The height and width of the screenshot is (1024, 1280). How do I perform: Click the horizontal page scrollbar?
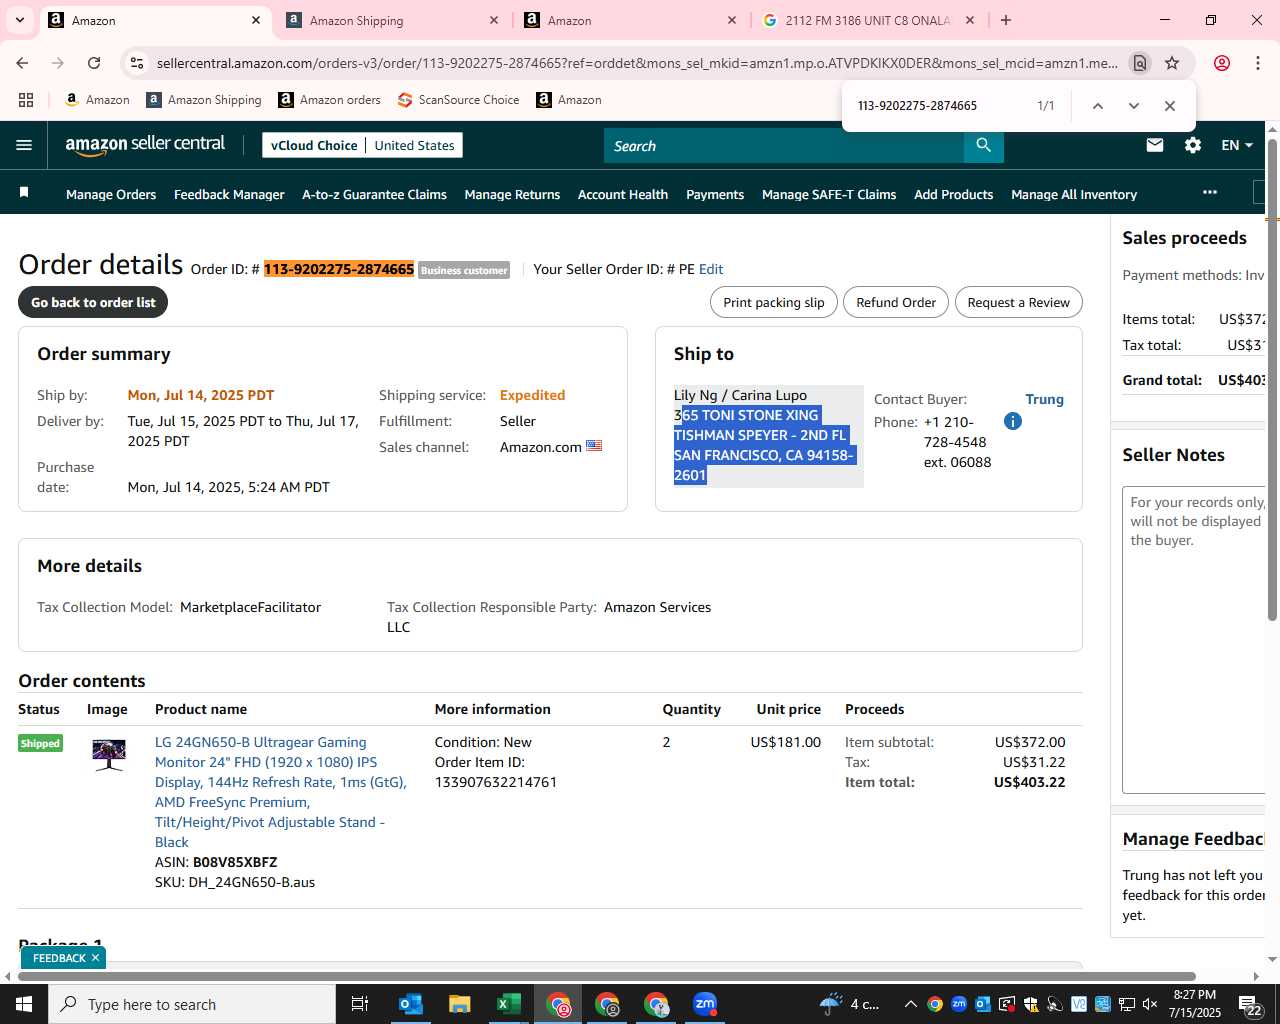606,976
